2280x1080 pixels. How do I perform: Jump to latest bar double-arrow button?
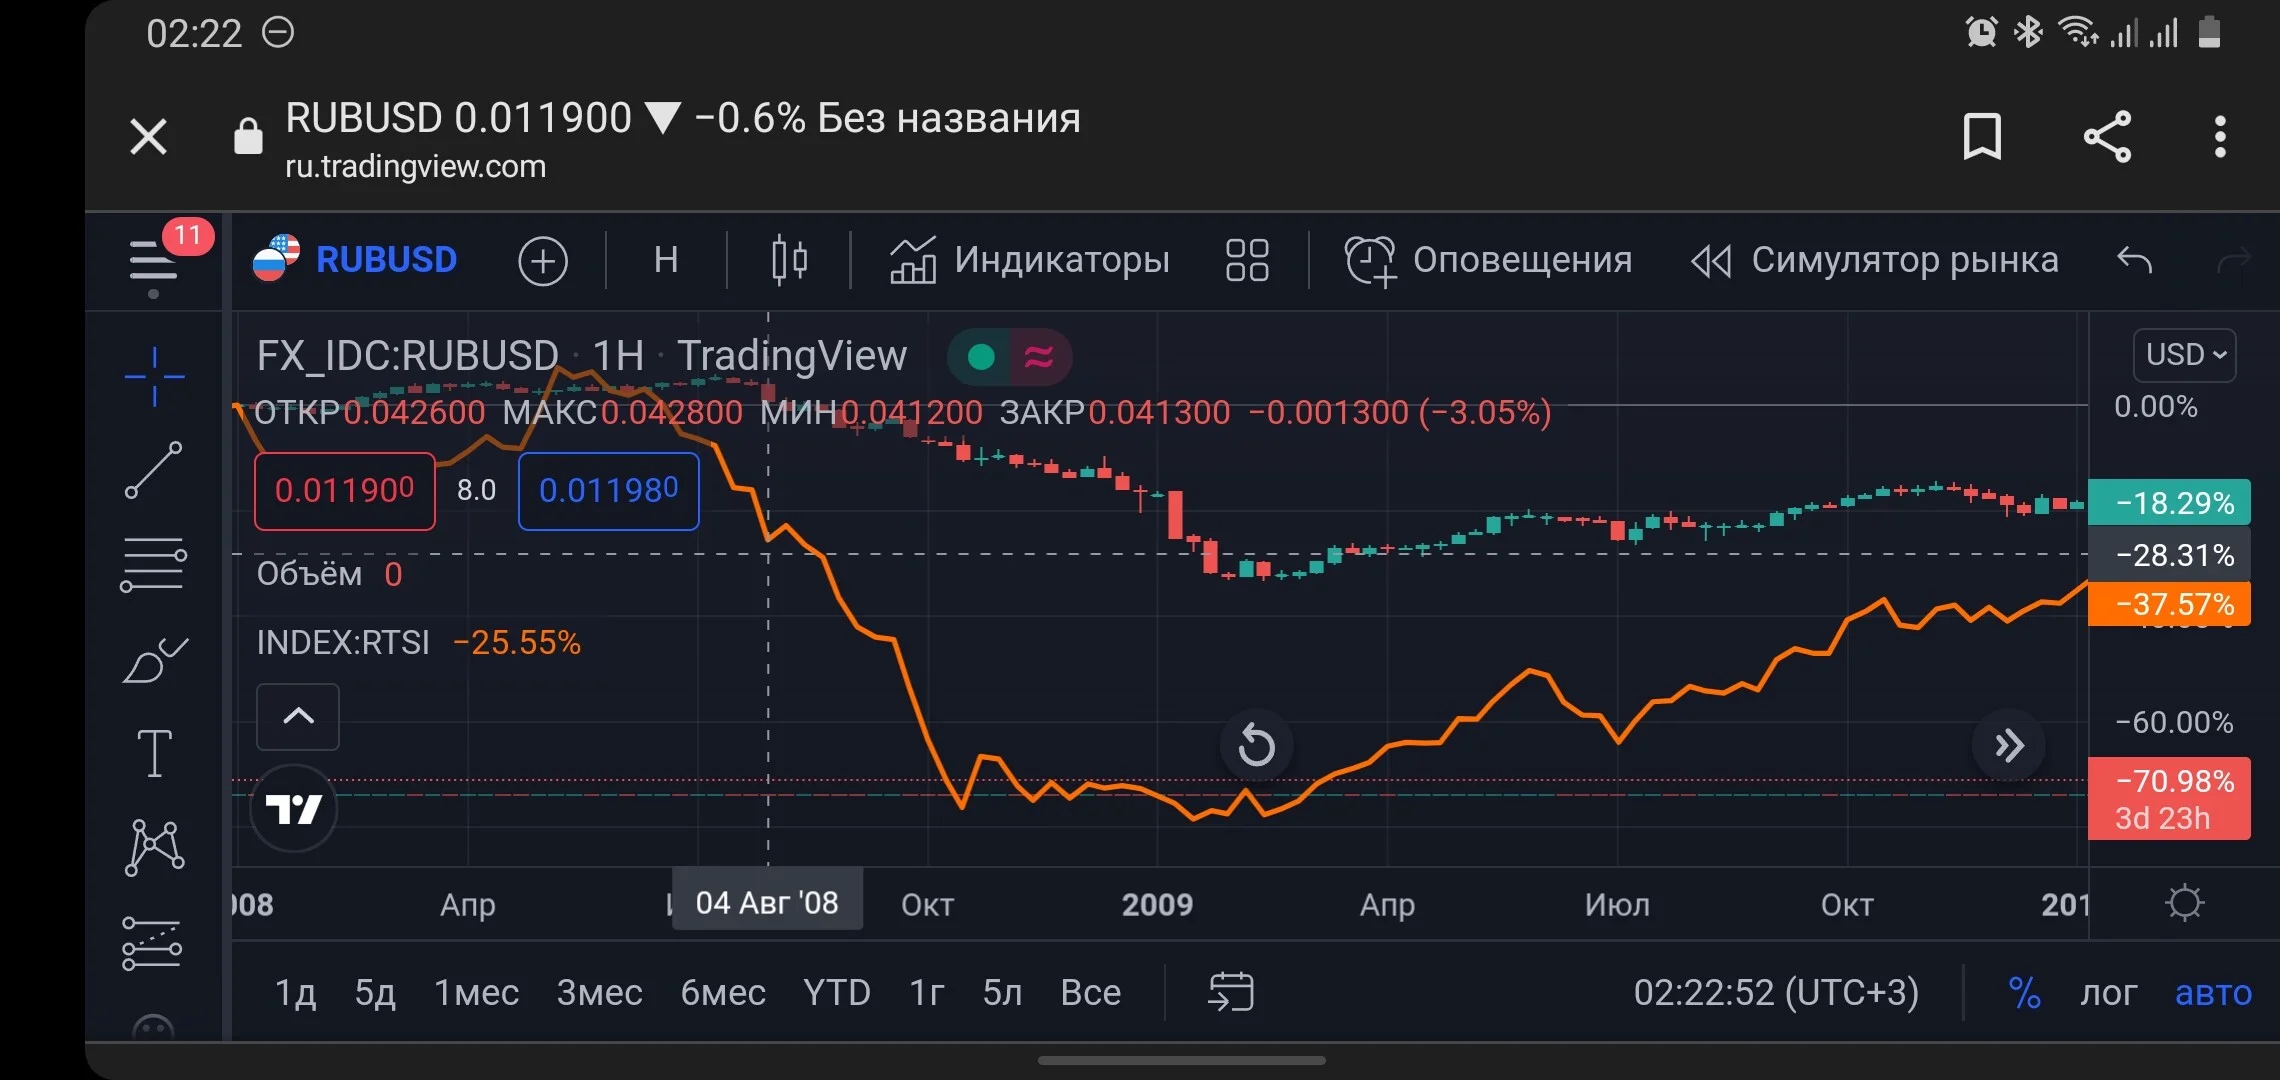click(2009, 746)
